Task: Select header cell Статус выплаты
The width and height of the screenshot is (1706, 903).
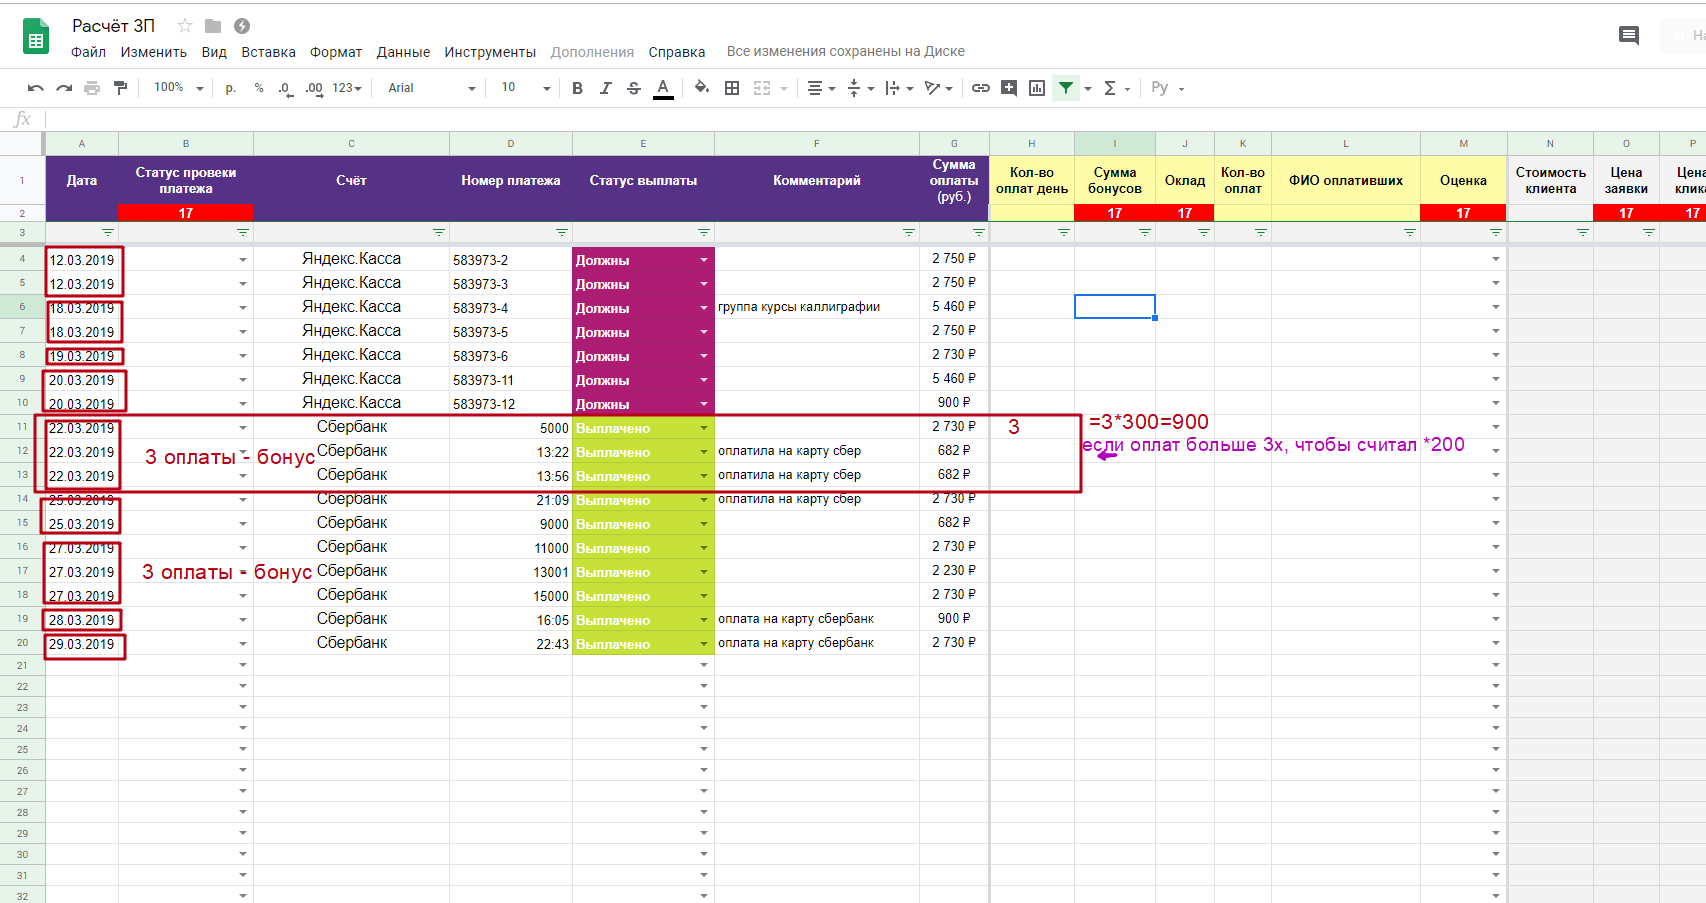Action: pyautogui.click(x=643, y=181)
